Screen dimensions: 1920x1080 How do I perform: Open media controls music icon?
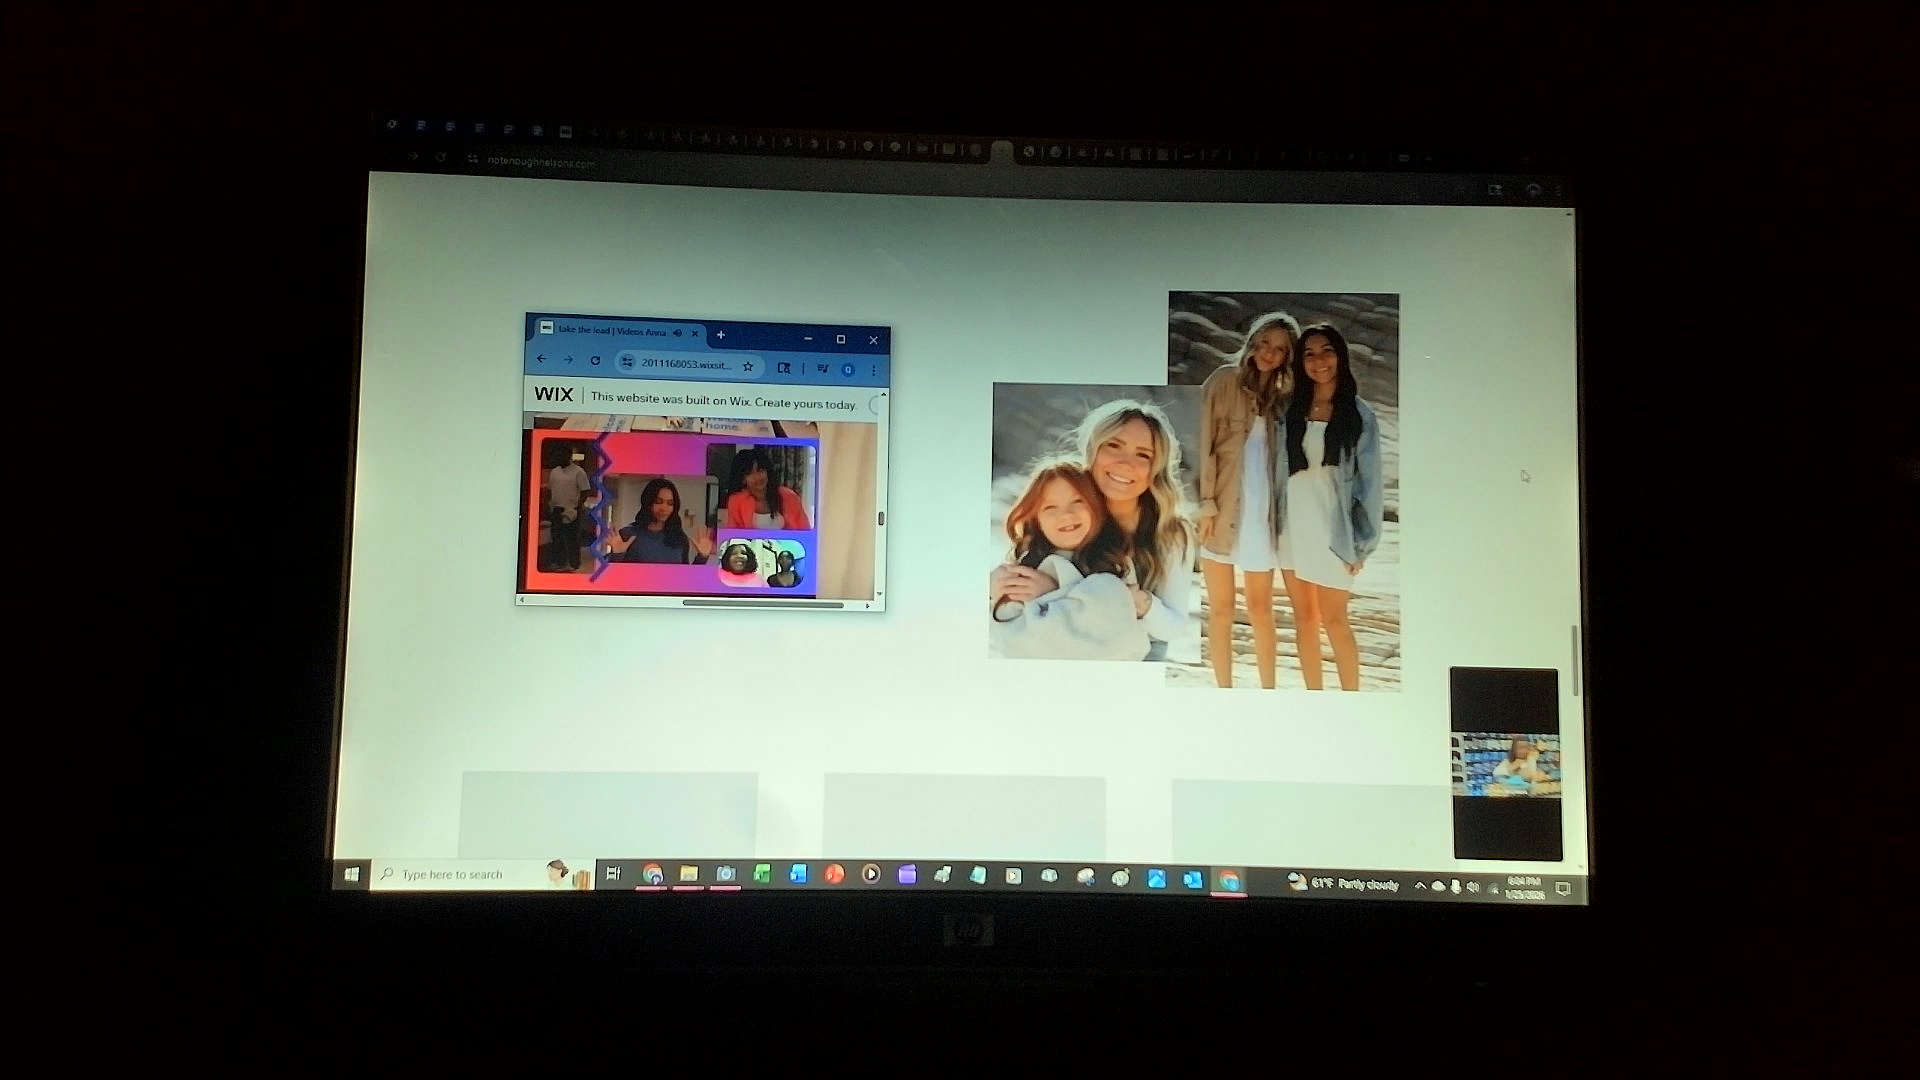click(822, 368)
